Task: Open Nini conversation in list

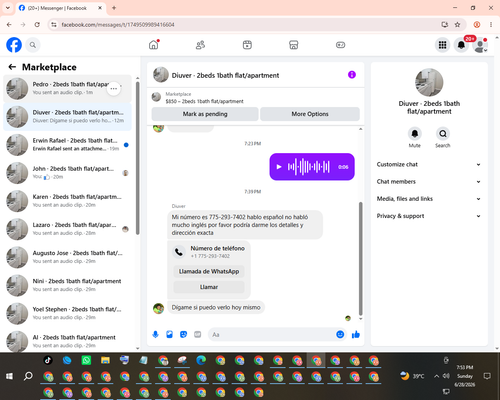Action: coord(67,285)
